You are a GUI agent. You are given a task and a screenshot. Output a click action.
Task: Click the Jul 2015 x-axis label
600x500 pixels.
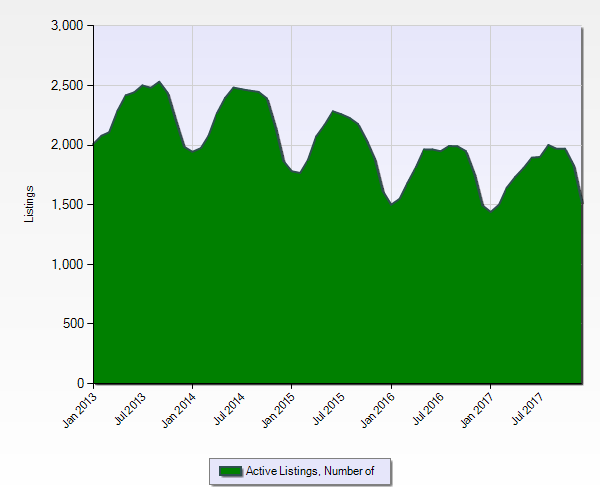tap(329, 409)
